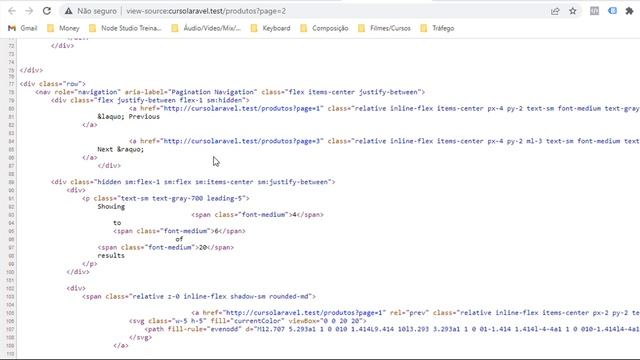Click the p class="text-sm text-gray-700" line
The image size is (640, 360).
point(166,198)
